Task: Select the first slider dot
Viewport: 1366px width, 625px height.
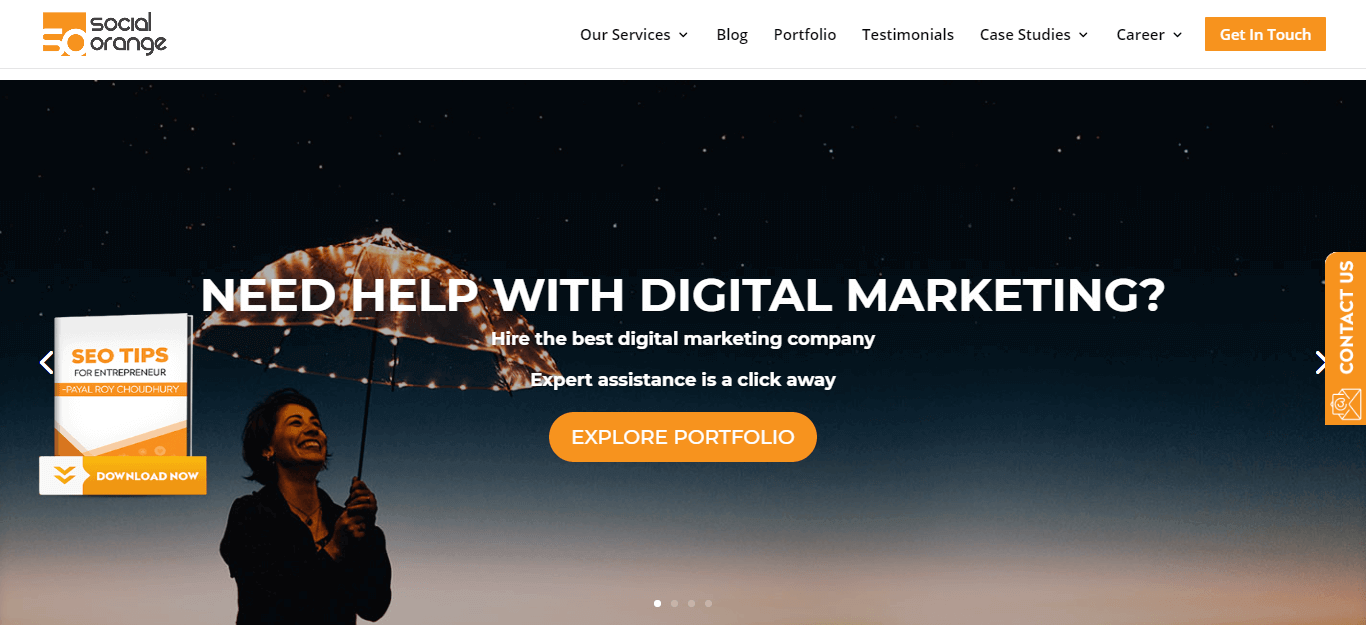Action: pos(657,603)
